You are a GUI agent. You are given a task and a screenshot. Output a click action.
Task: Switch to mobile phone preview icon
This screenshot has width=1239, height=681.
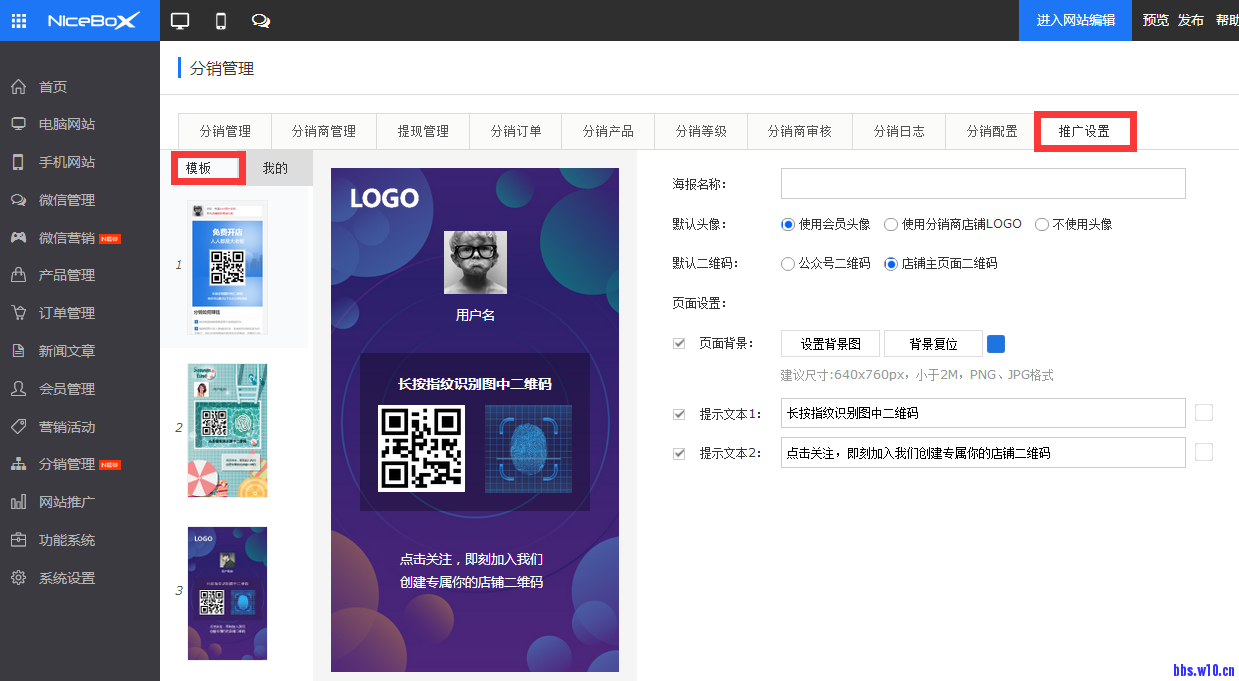coord(221,20)
